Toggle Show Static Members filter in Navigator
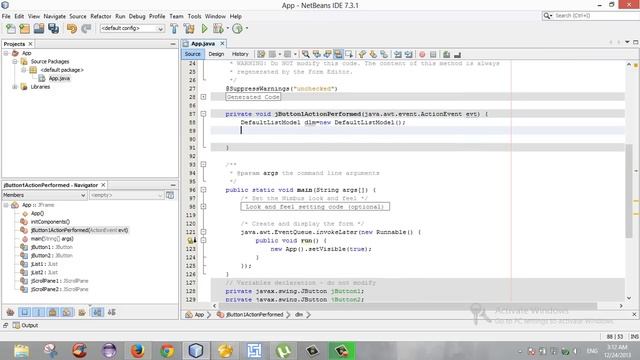 coord(39,313)
